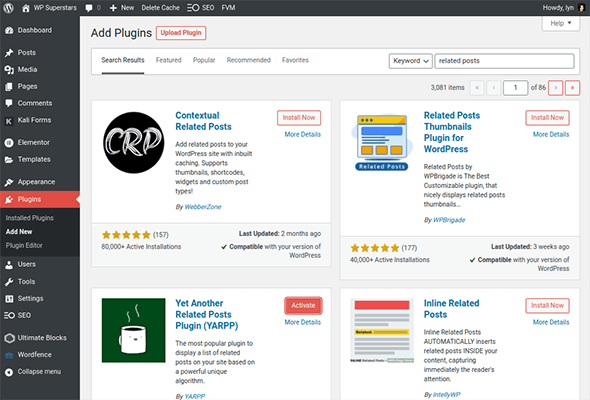
Task: Click SEO icon in sidebar menu
Action: tap(9, 315)
